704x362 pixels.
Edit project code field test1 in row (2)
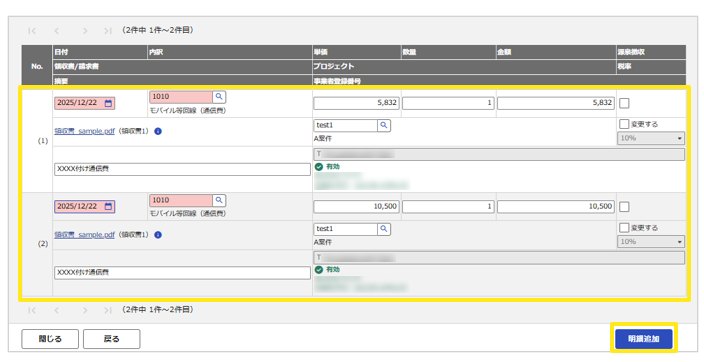coord(346,229)
